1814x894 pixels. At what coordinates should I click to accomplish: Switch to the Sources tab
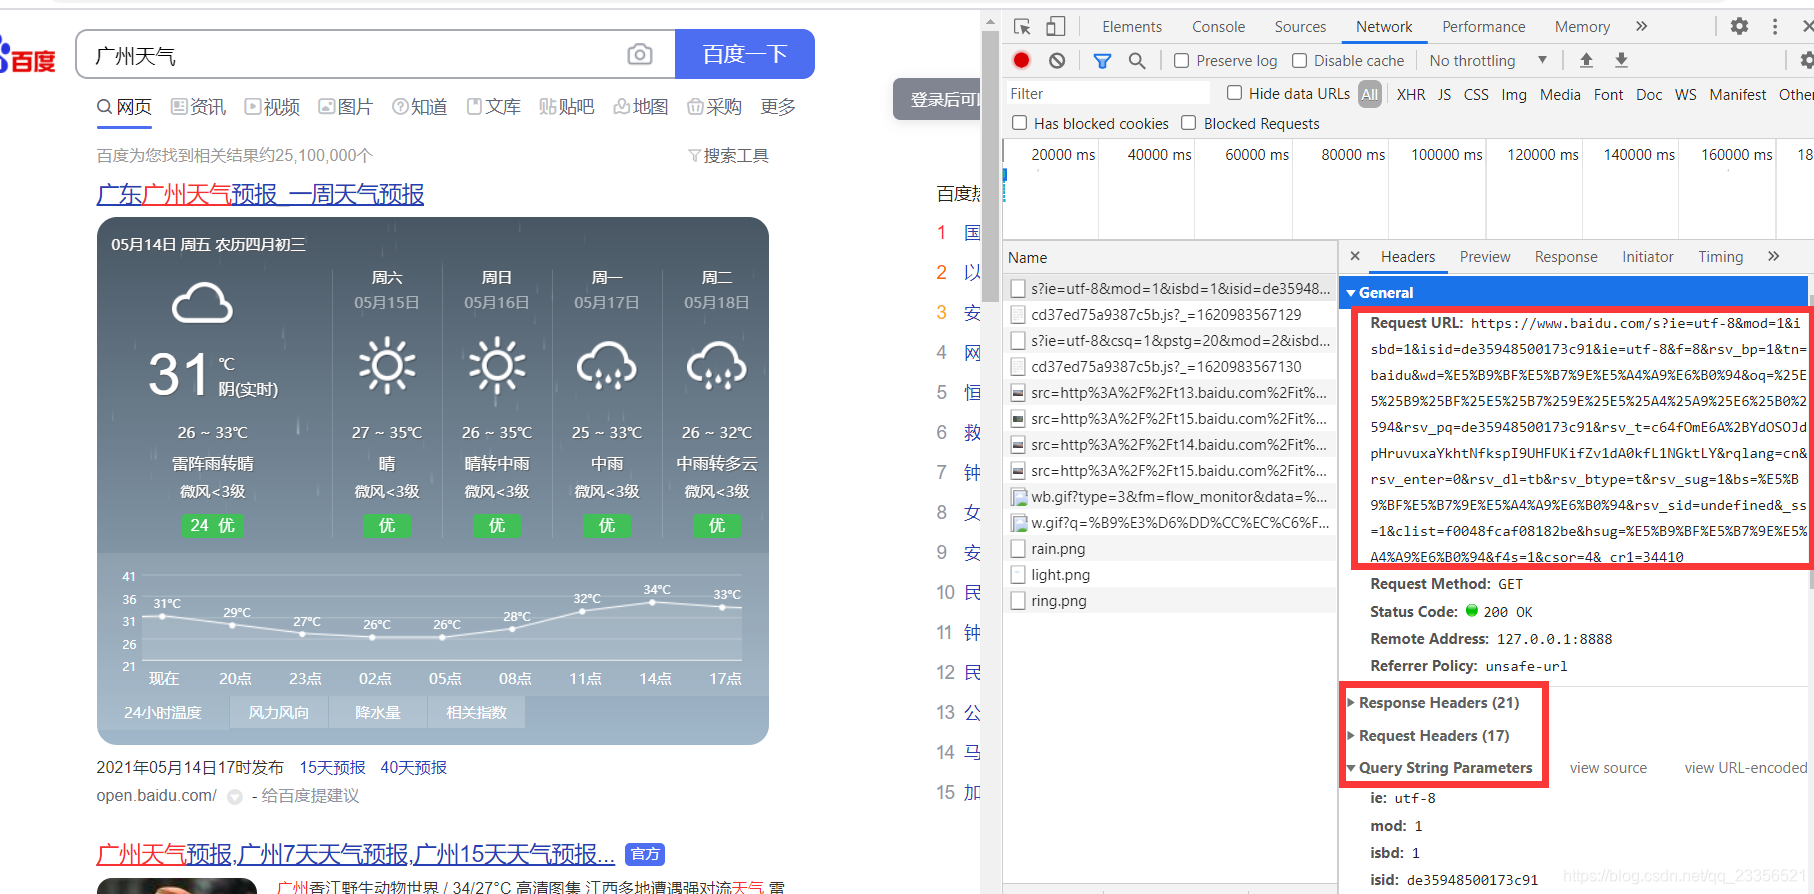1300,27
